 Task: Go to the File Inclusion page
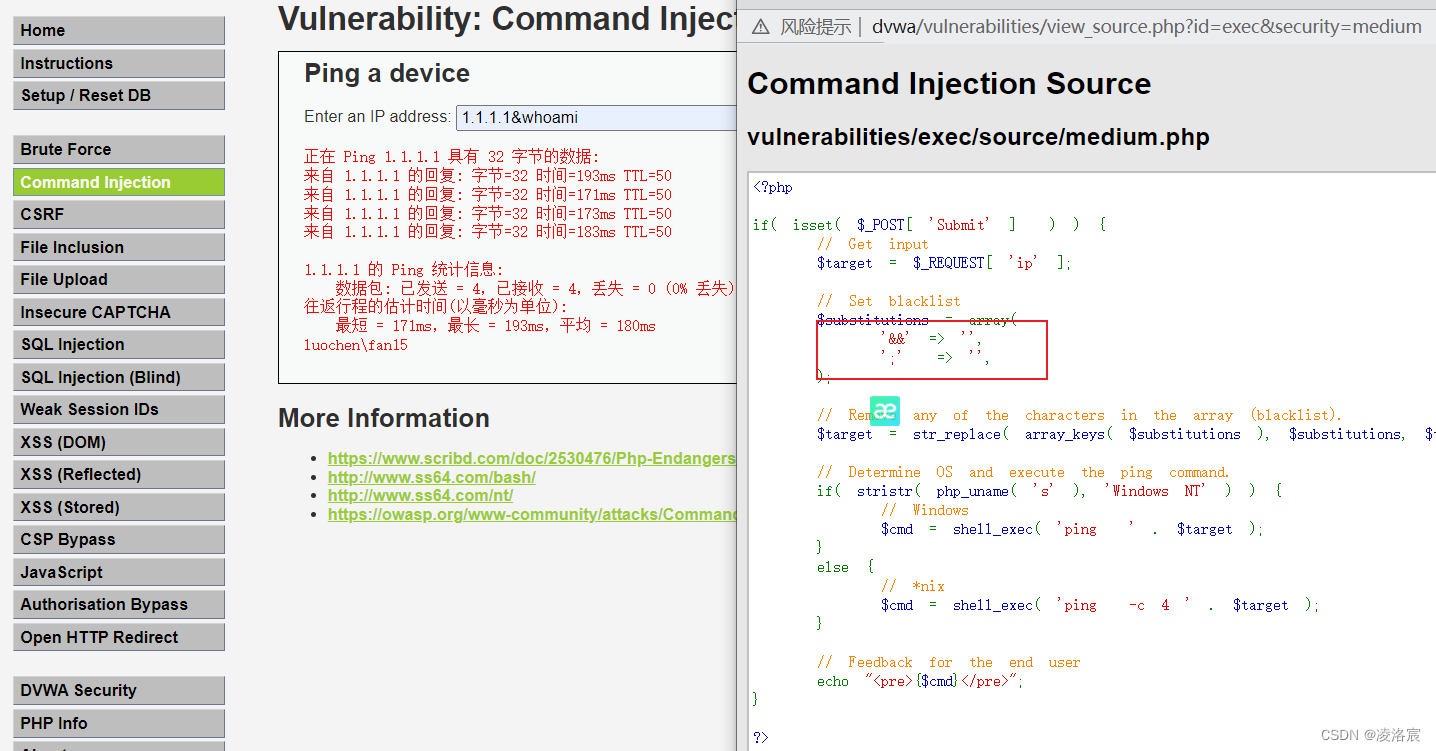tap(118, 246)
